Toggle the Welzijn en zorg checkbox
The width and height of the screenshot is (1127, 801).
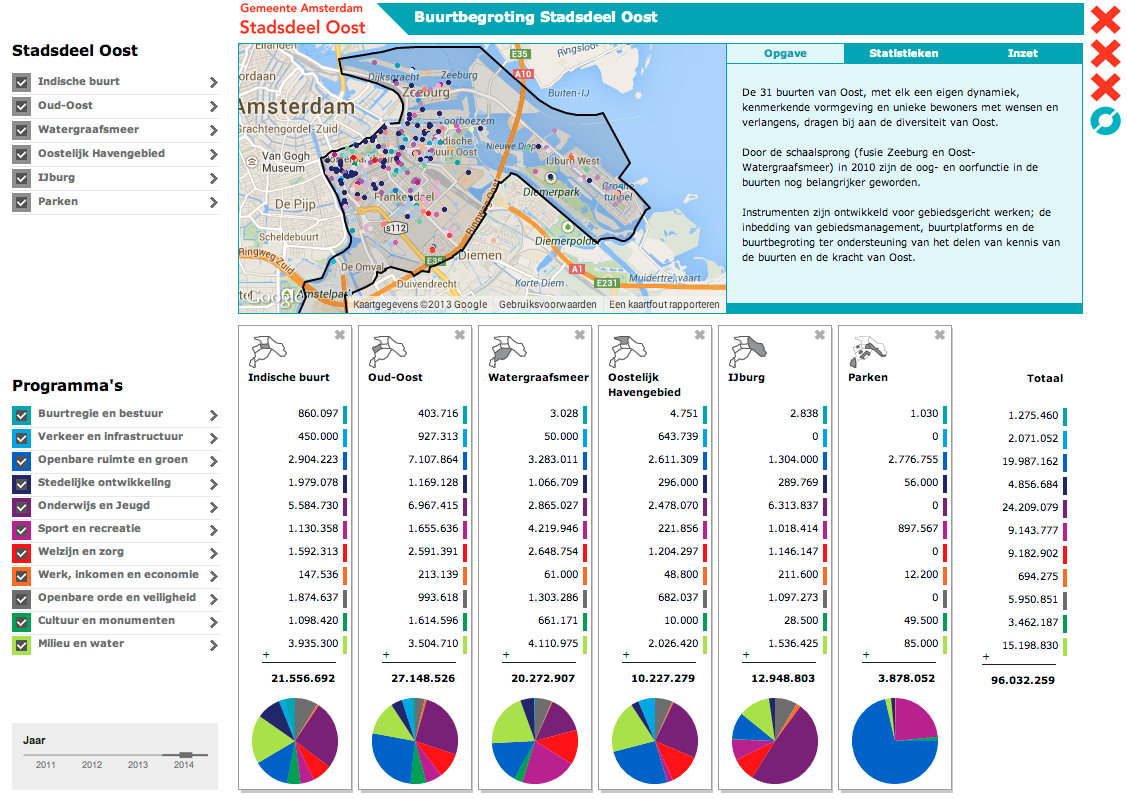click(x=22, y=553)
